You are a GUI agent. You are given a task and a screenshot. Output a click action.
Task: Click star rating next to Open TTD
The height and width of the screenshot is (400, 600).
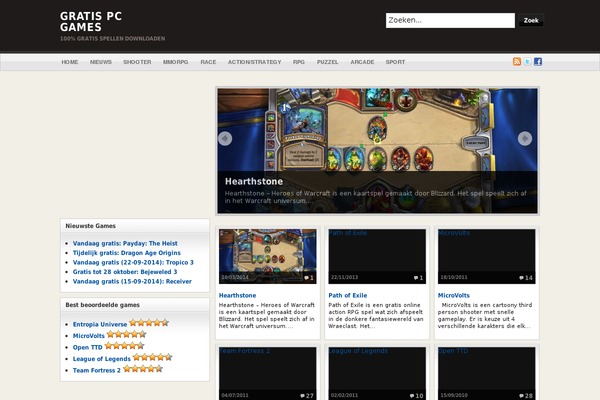pos(124,346)
